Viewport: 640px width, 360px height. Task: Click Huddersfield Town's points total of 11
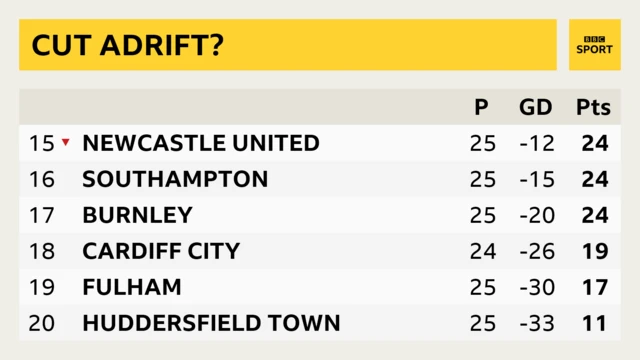595,323
